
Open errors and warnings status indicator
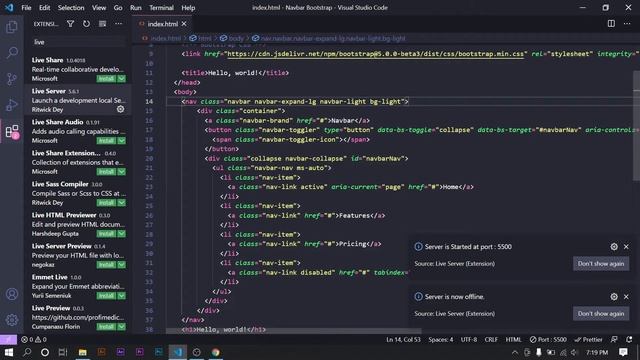(33, 340)
